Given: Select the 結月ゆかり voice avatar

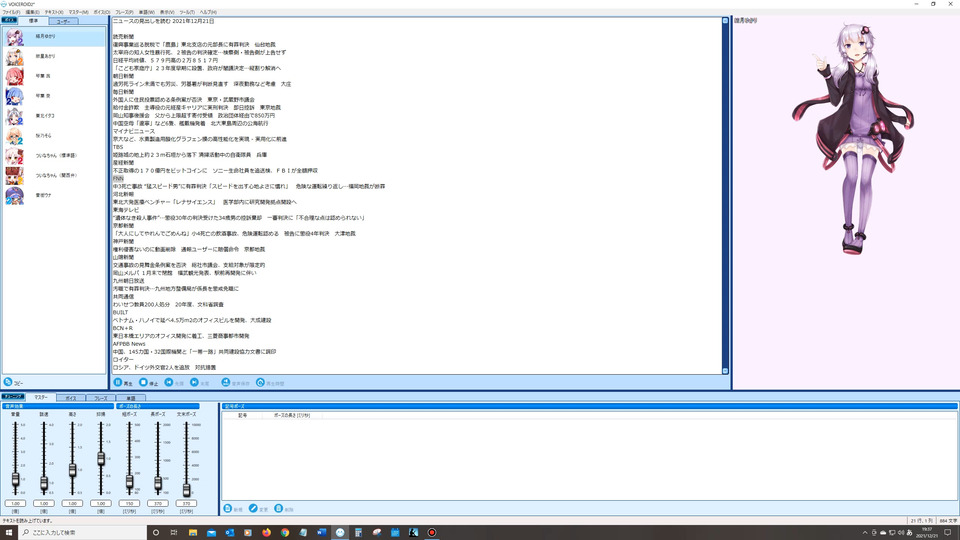Looking at the screenshot, I should click(x=15, y=37).
